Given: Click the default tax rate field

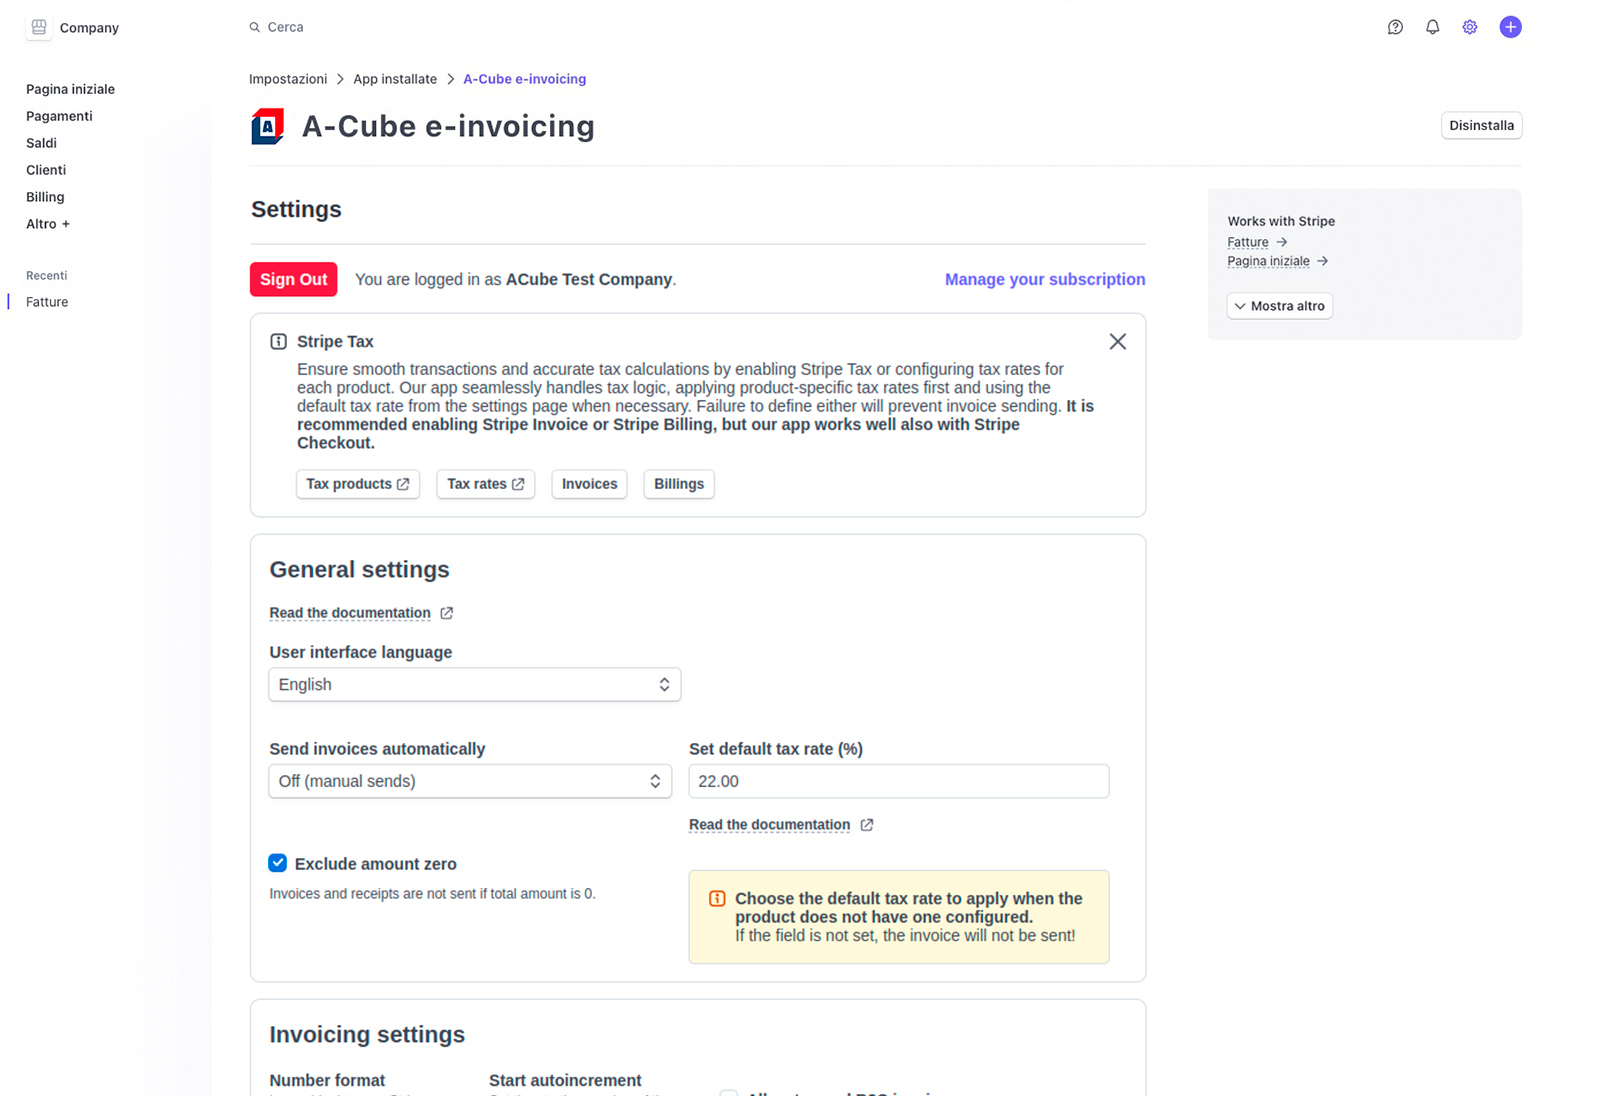Looking at the screenshot, I should point(897,781).
